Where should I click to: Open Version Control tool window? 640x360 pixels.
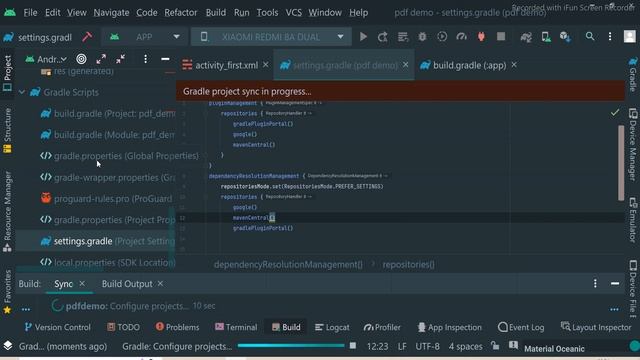tap(58, 327)
